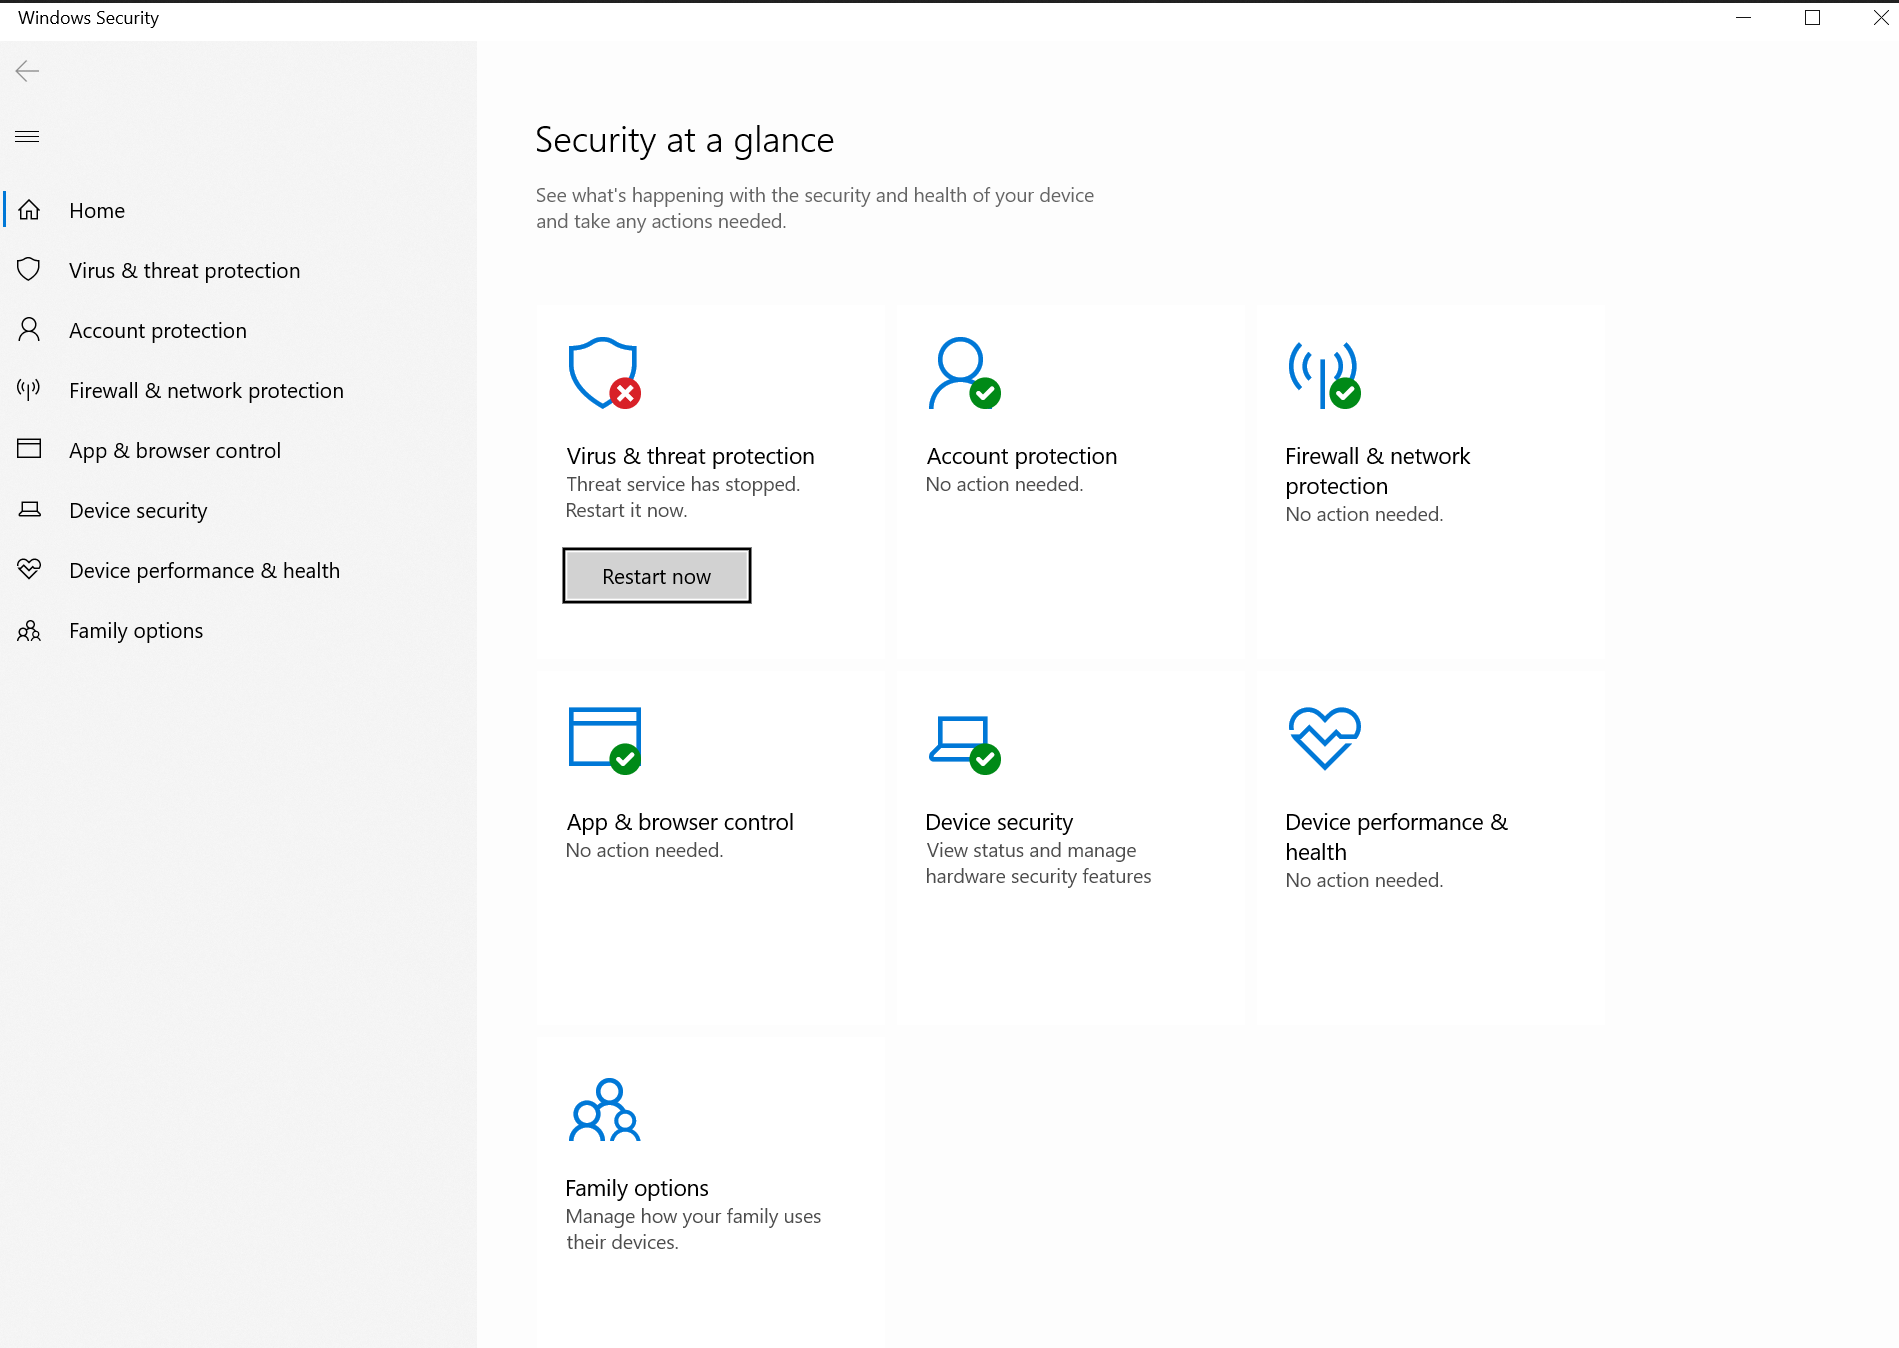The height and width of the screenshot is (1348, 1899).
Task: Open the Device security tile title
Action: point(999,822)
